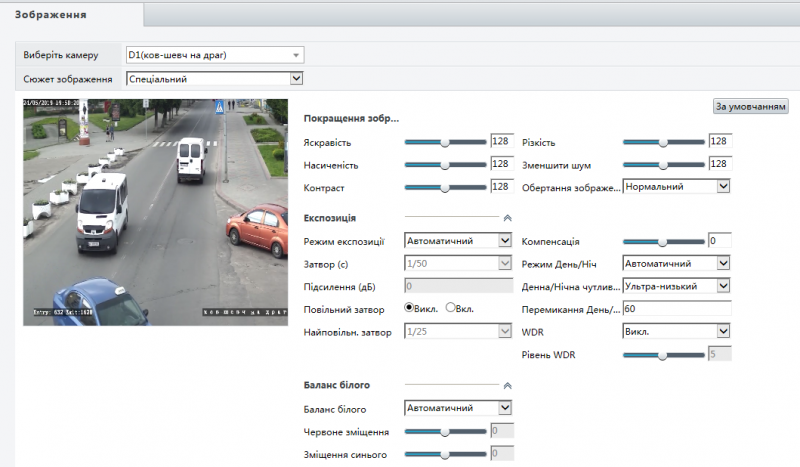
Task: Open the Обертання зображення dropdown
Action: (x=676, y=187)
